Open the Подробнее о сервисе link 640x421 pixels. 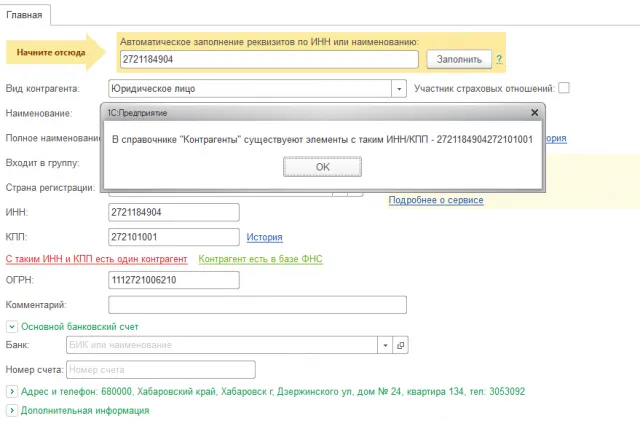[436, 200]
